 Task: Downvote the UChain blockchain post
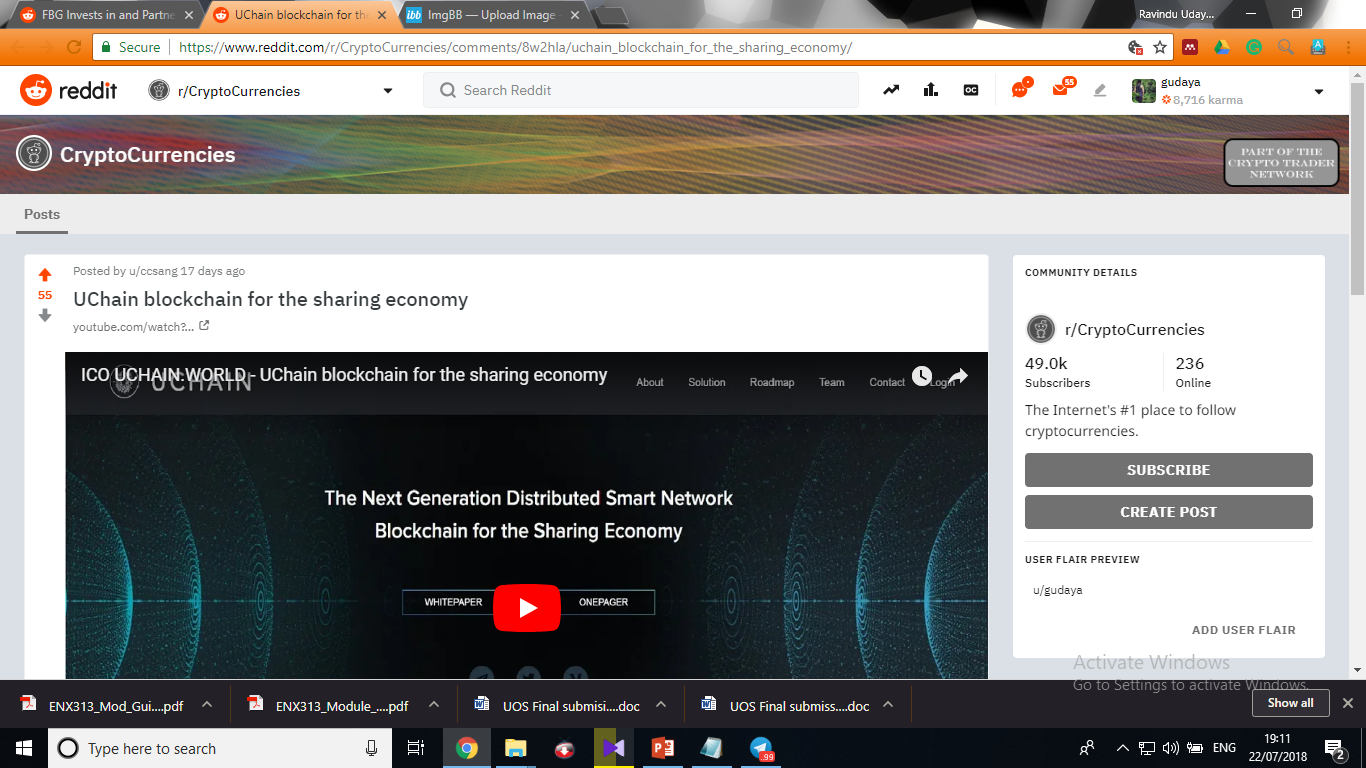pyautogui.click(x=45, y=316)
